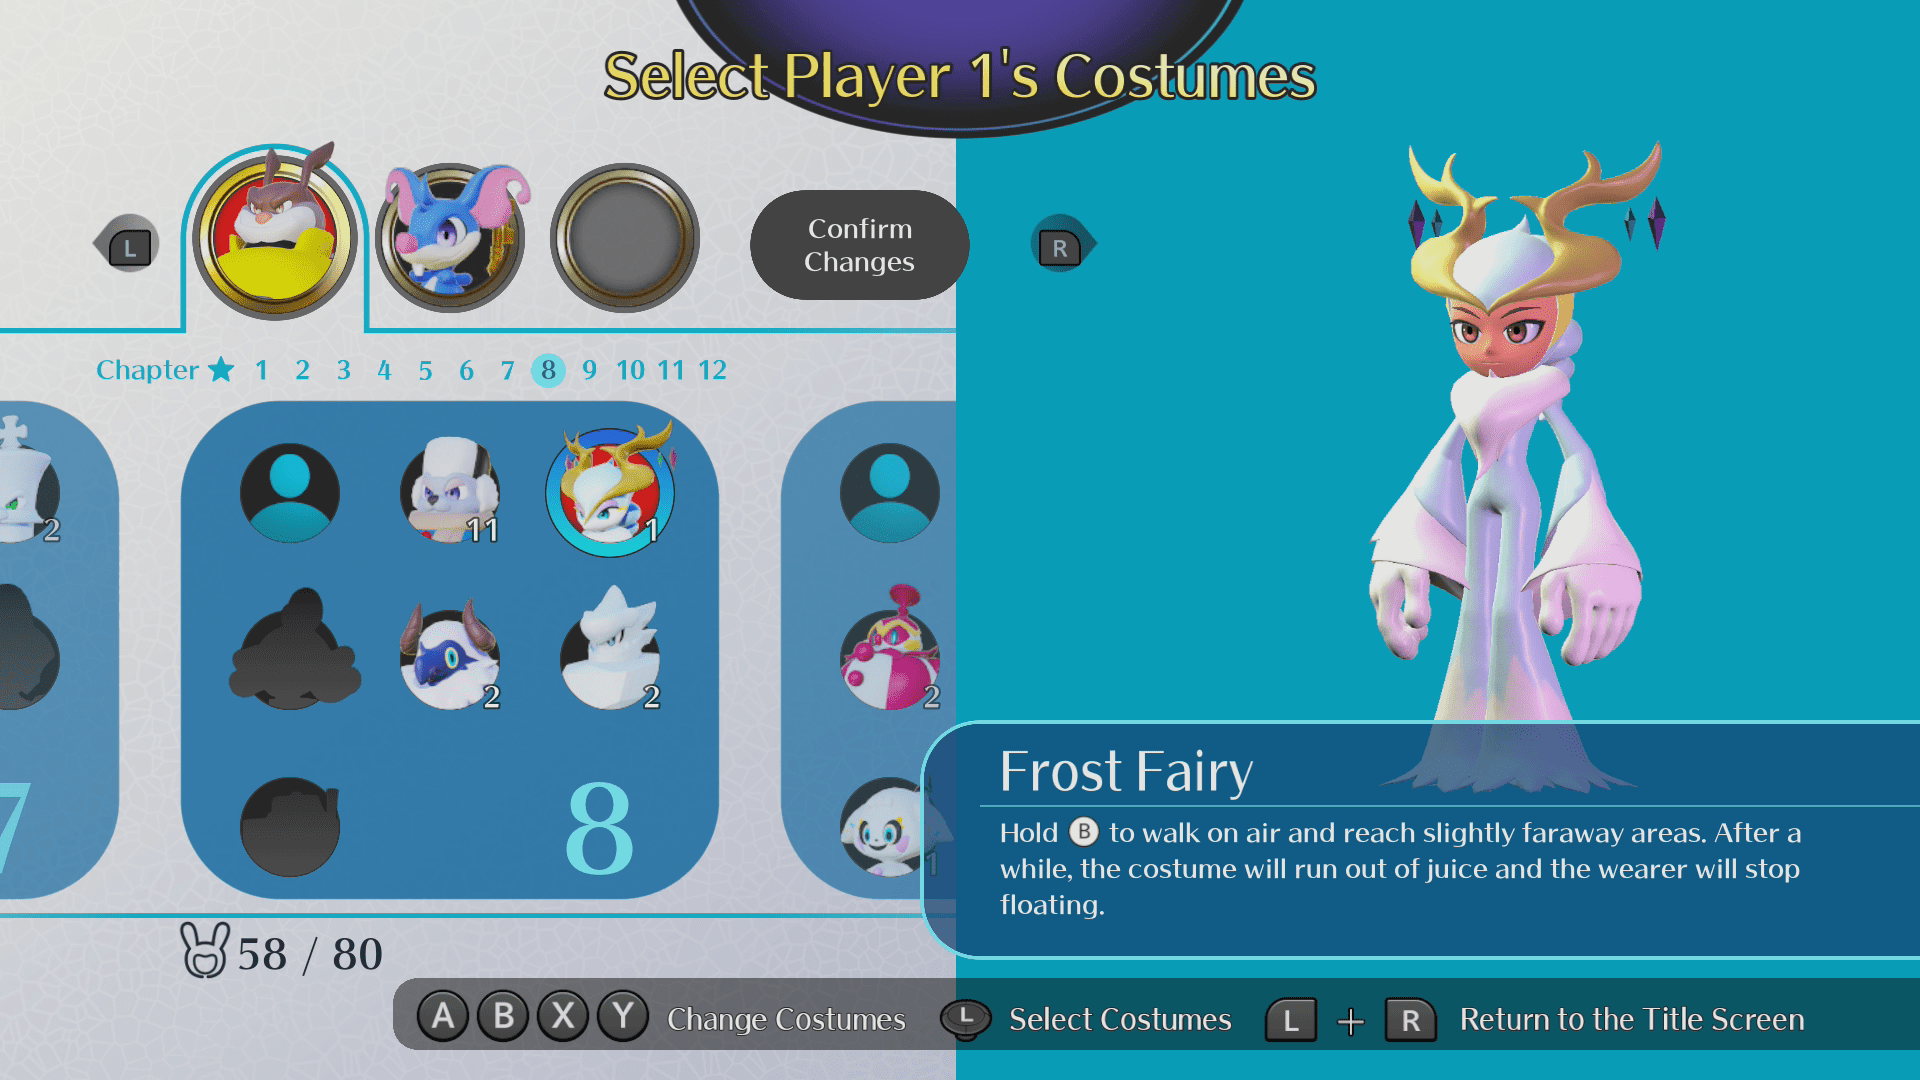Click the empty costume slot in chapter 8

pos(290,493)
